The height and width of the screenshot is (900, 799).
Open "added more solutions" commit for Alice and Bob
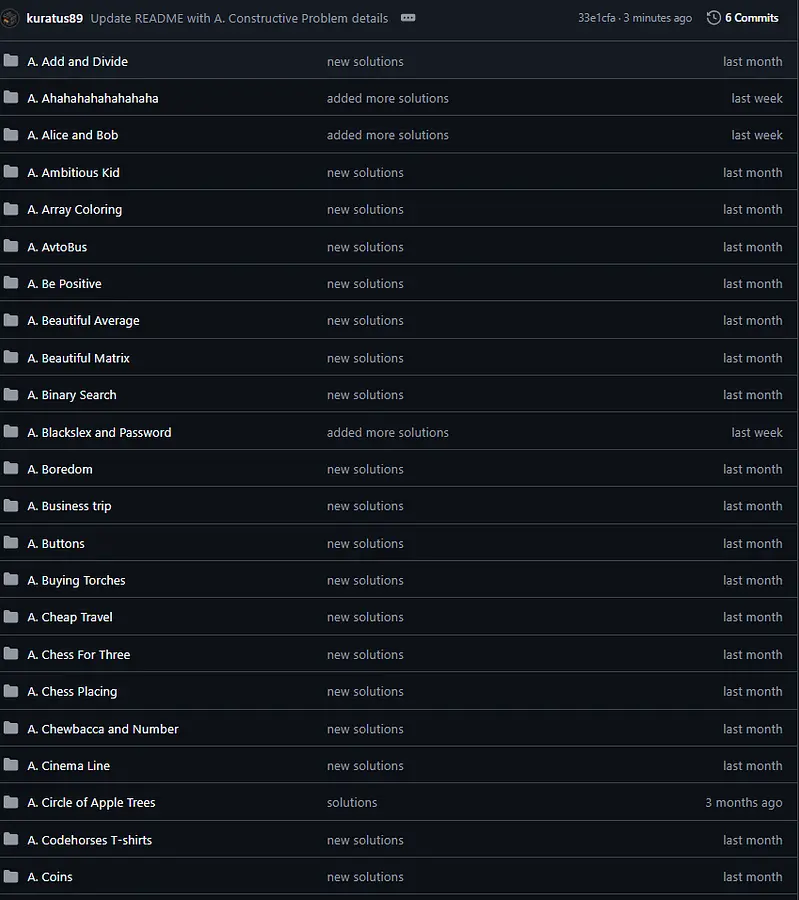tap(387, 135)
